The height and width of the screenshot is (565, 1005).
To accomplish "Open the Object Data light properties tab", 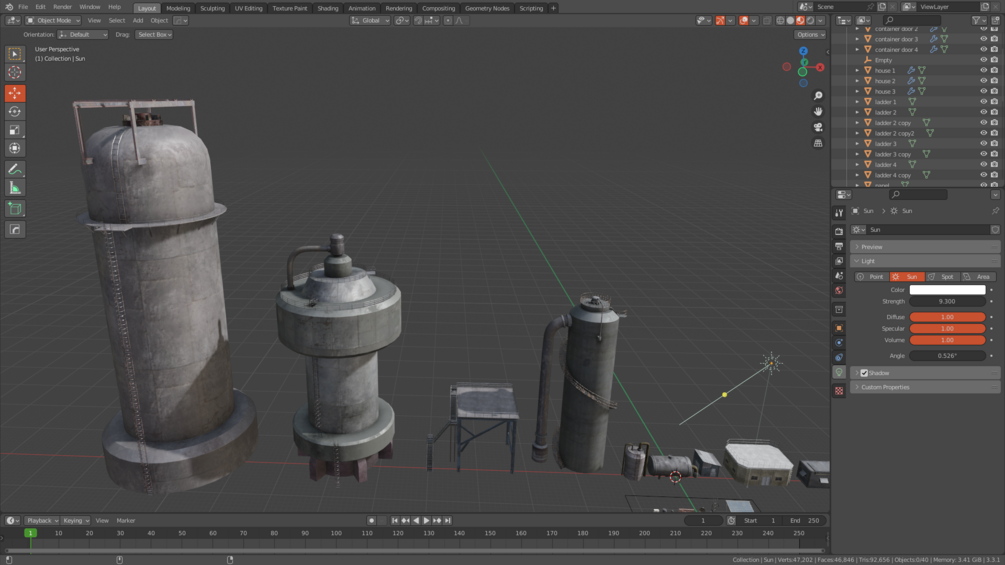I will tap(839, 372).
